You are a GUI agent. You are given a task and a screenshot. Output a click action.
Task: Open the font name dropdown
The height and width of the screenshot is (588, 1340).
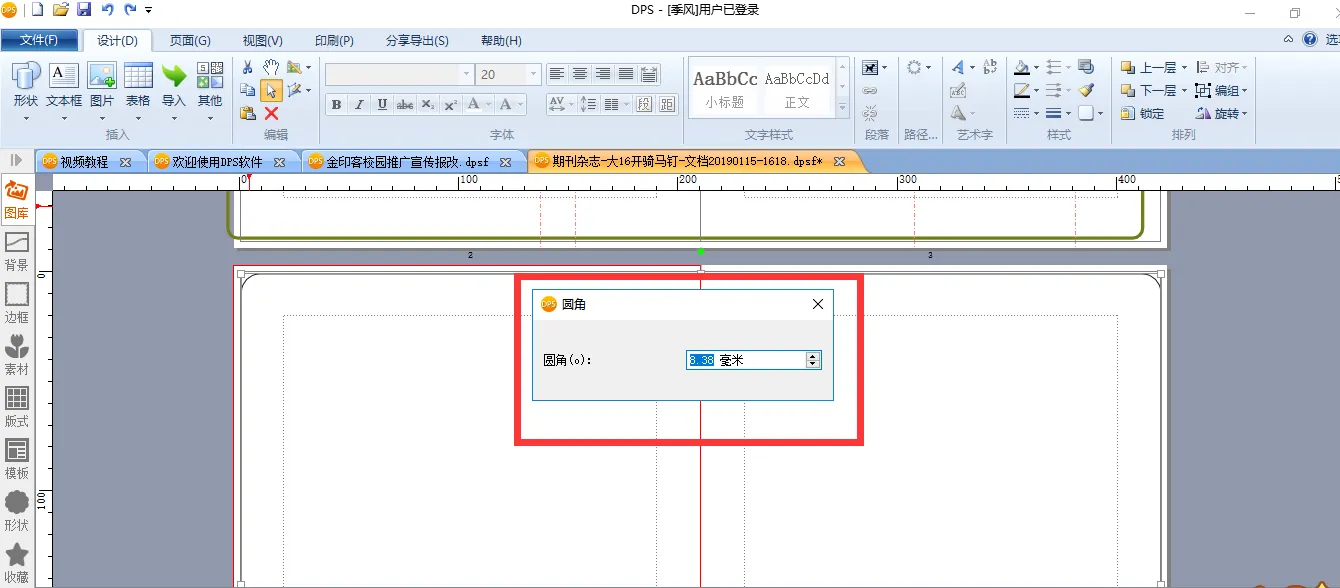pos(466,74)
